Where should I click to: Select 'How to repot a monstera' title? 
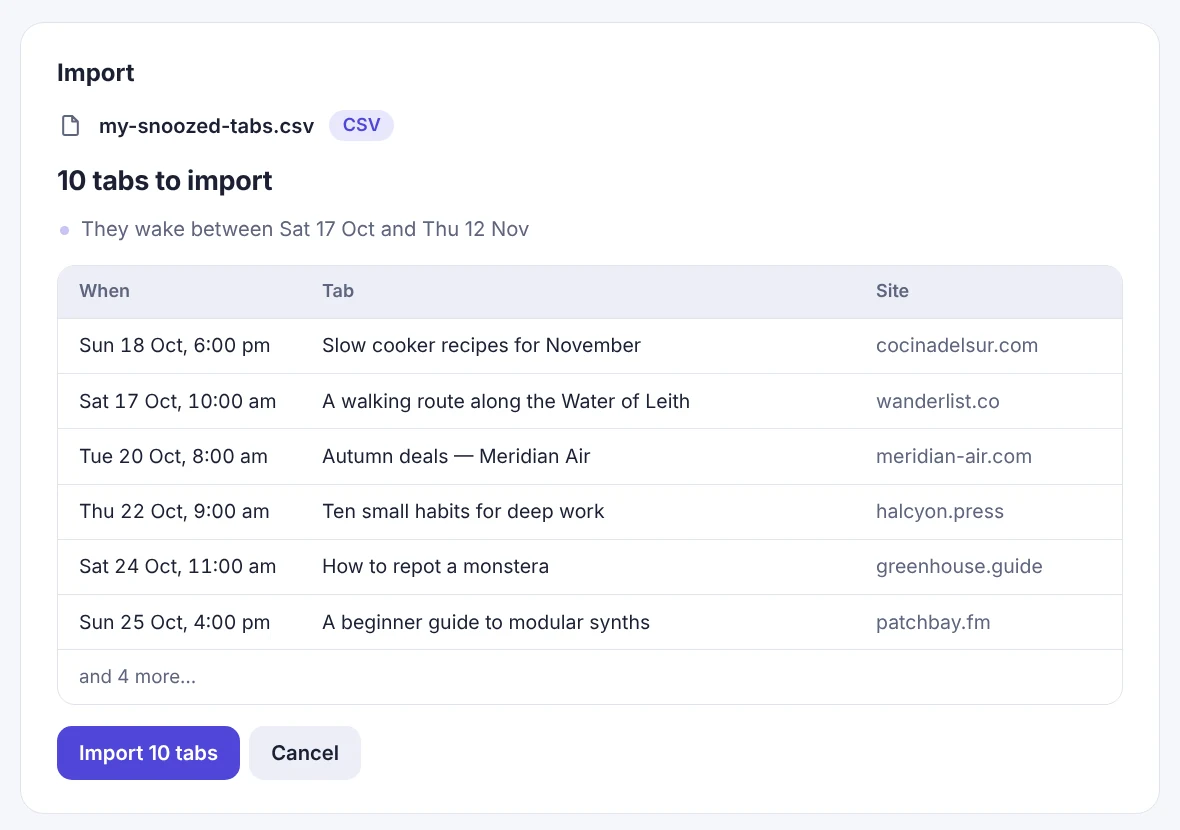click(436, 567)
